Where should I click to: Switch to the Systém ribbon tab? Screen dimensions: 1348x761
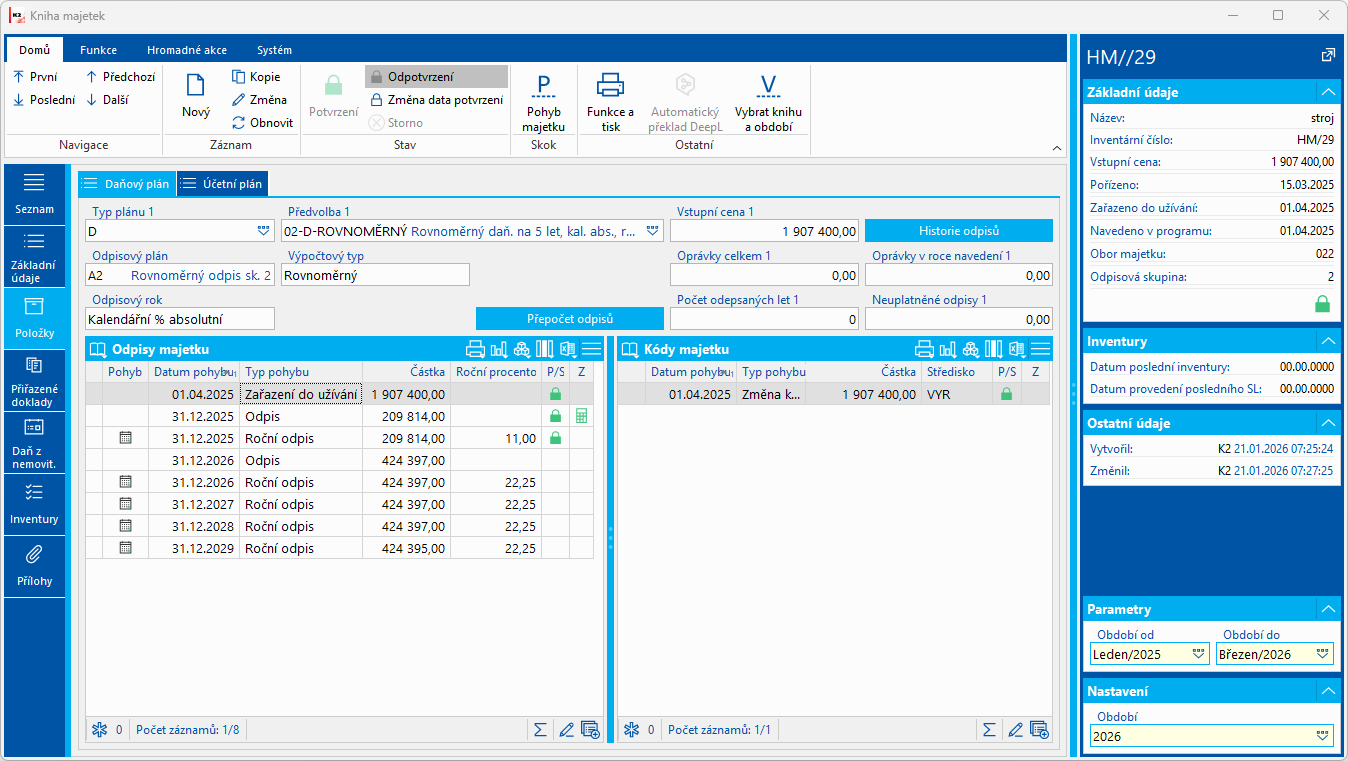274,50
